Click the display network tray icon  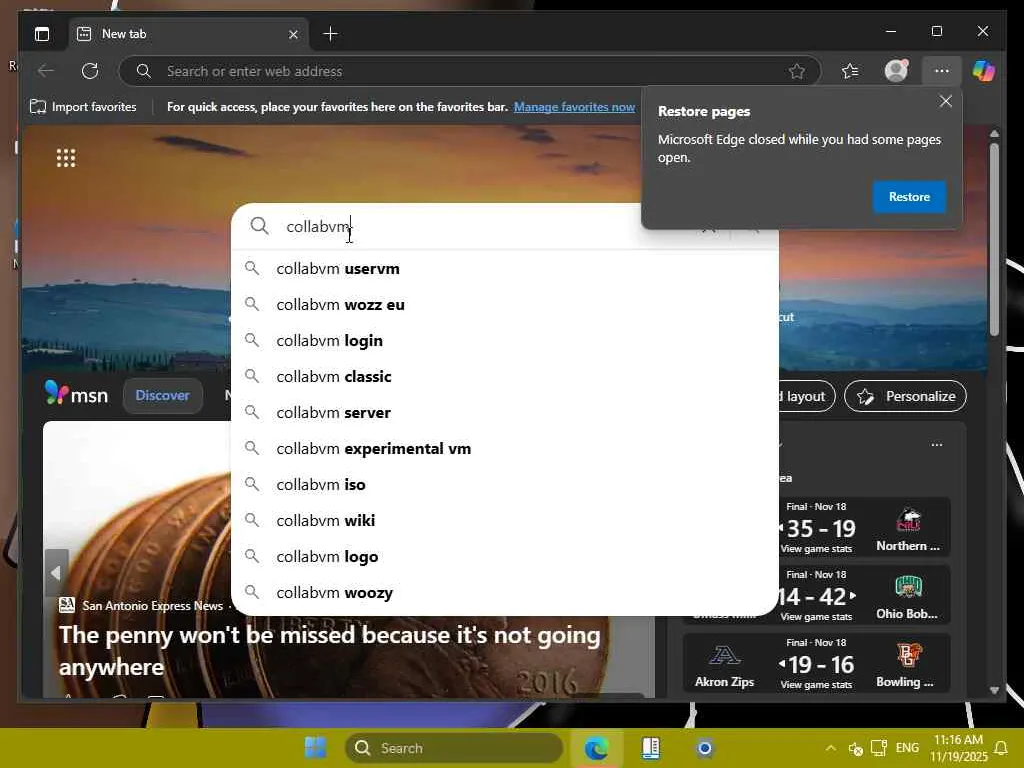click(879, 748)
